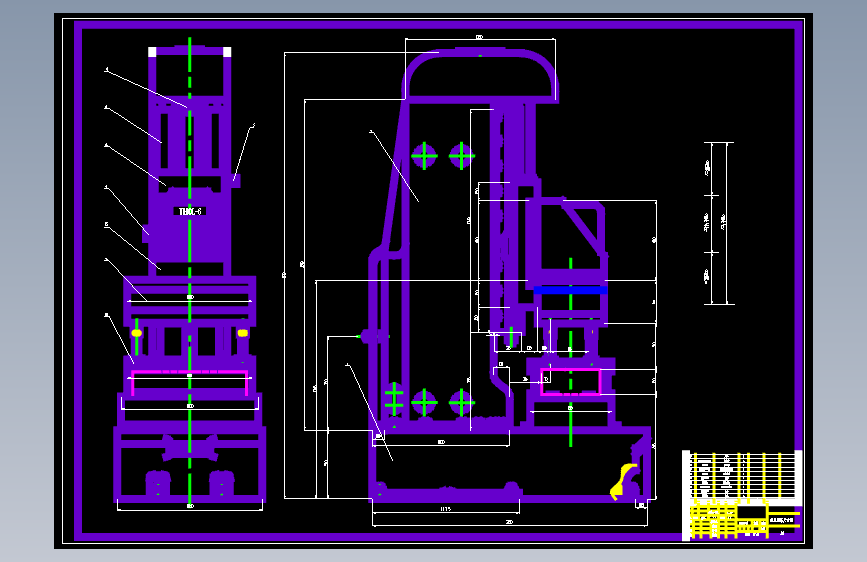Pick the vertical dimension chain right of the side view
Screen dimensions: 867x562
[718, 223]
